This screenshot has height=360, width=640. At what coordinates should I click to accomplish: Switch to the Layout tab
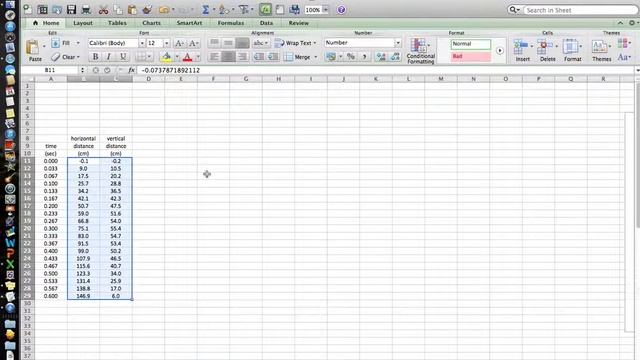[x=83, y=23]
